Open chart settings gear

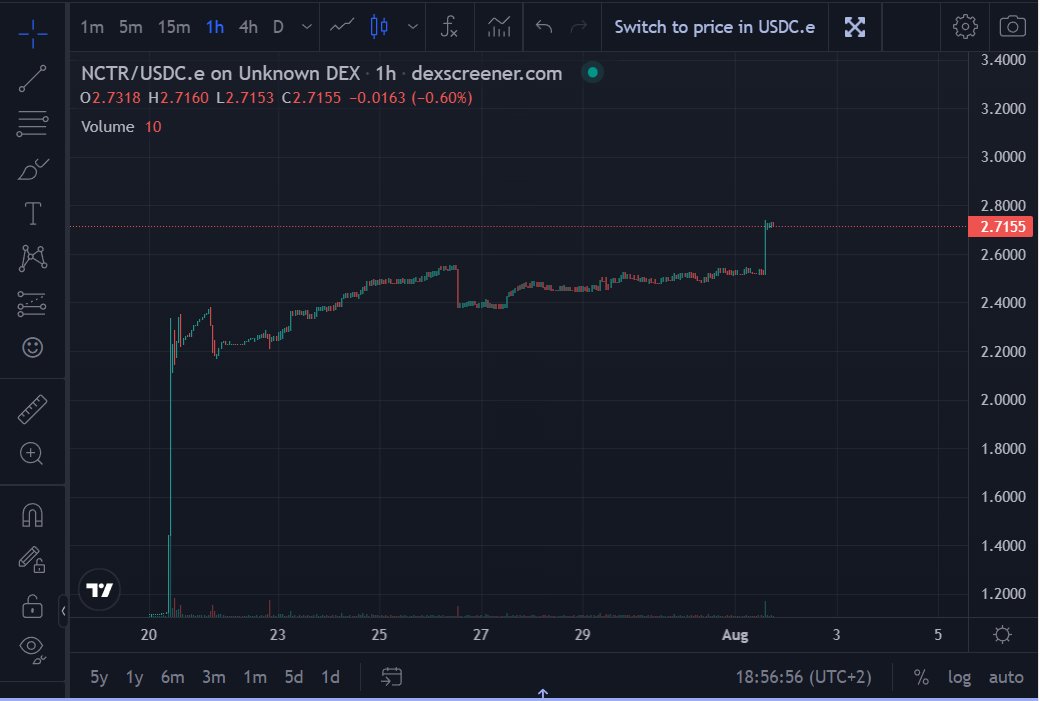point(965,27)
